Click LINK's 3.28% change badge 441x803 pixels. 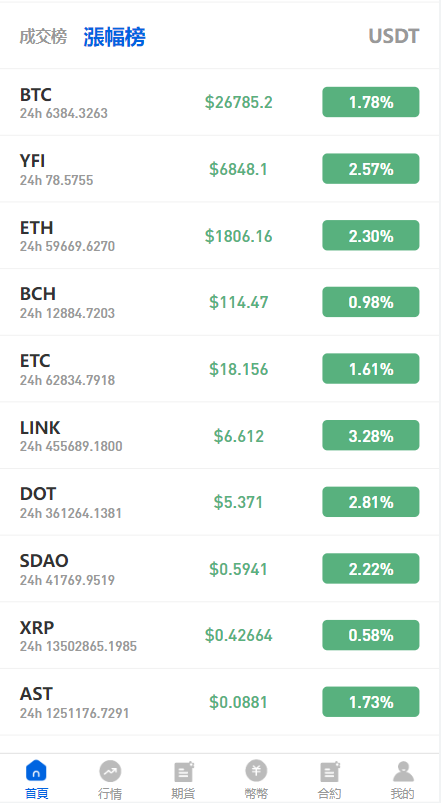371,435
